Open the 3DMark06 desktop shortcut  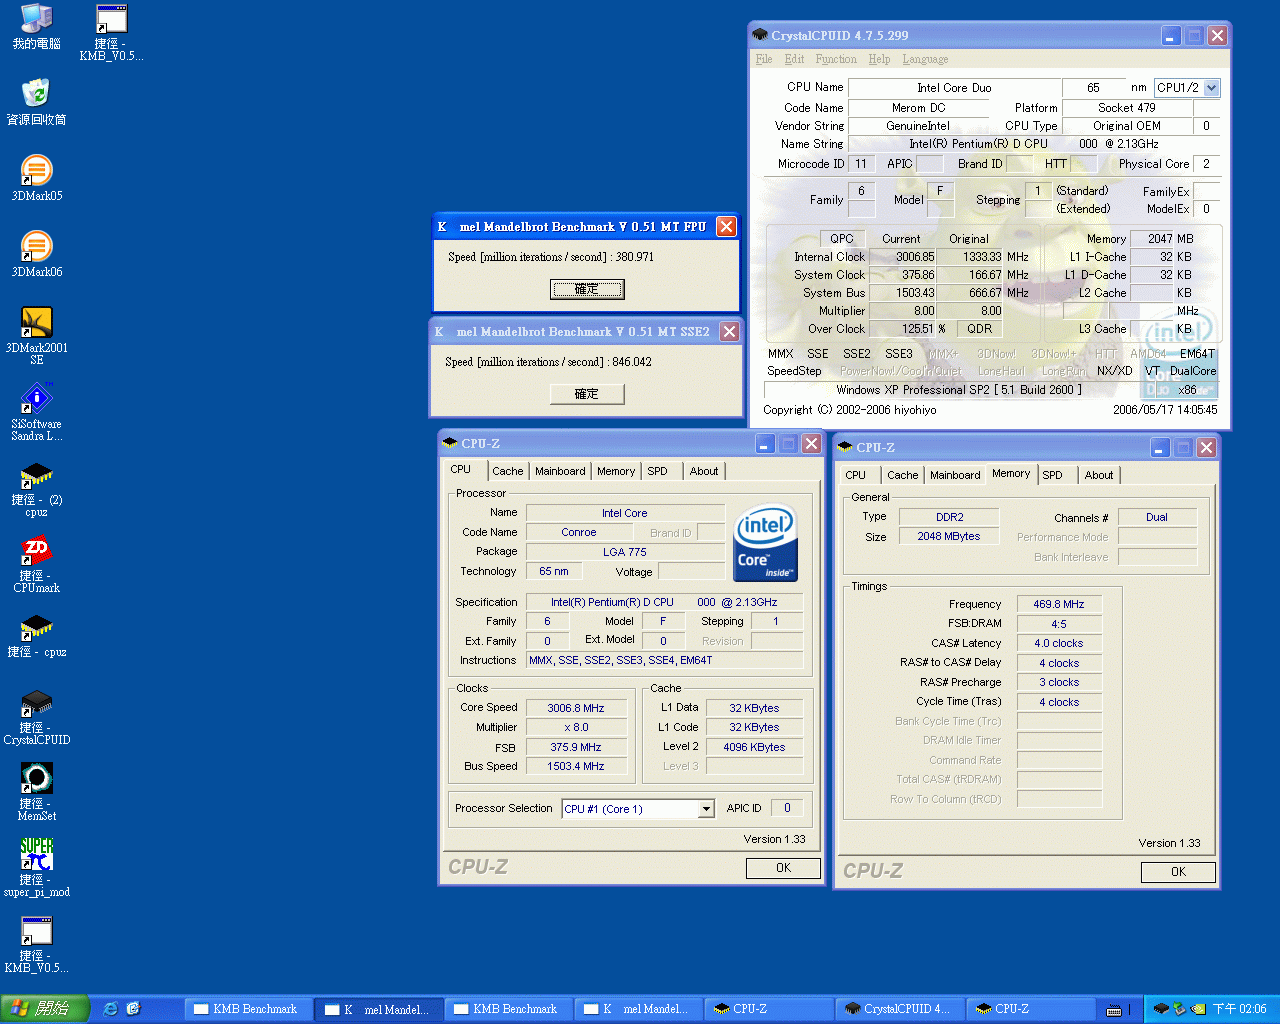coord(36,247)
